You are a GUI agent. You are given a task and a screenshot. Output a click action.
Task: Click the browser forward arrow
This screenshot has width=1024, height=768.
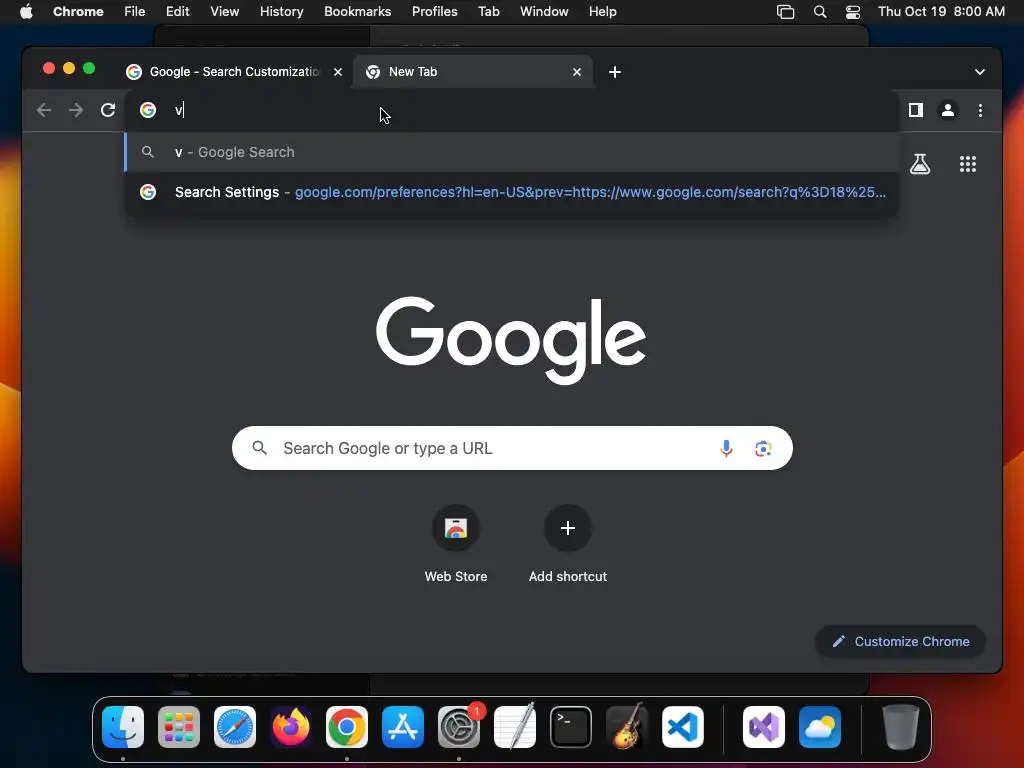point(76,110)
